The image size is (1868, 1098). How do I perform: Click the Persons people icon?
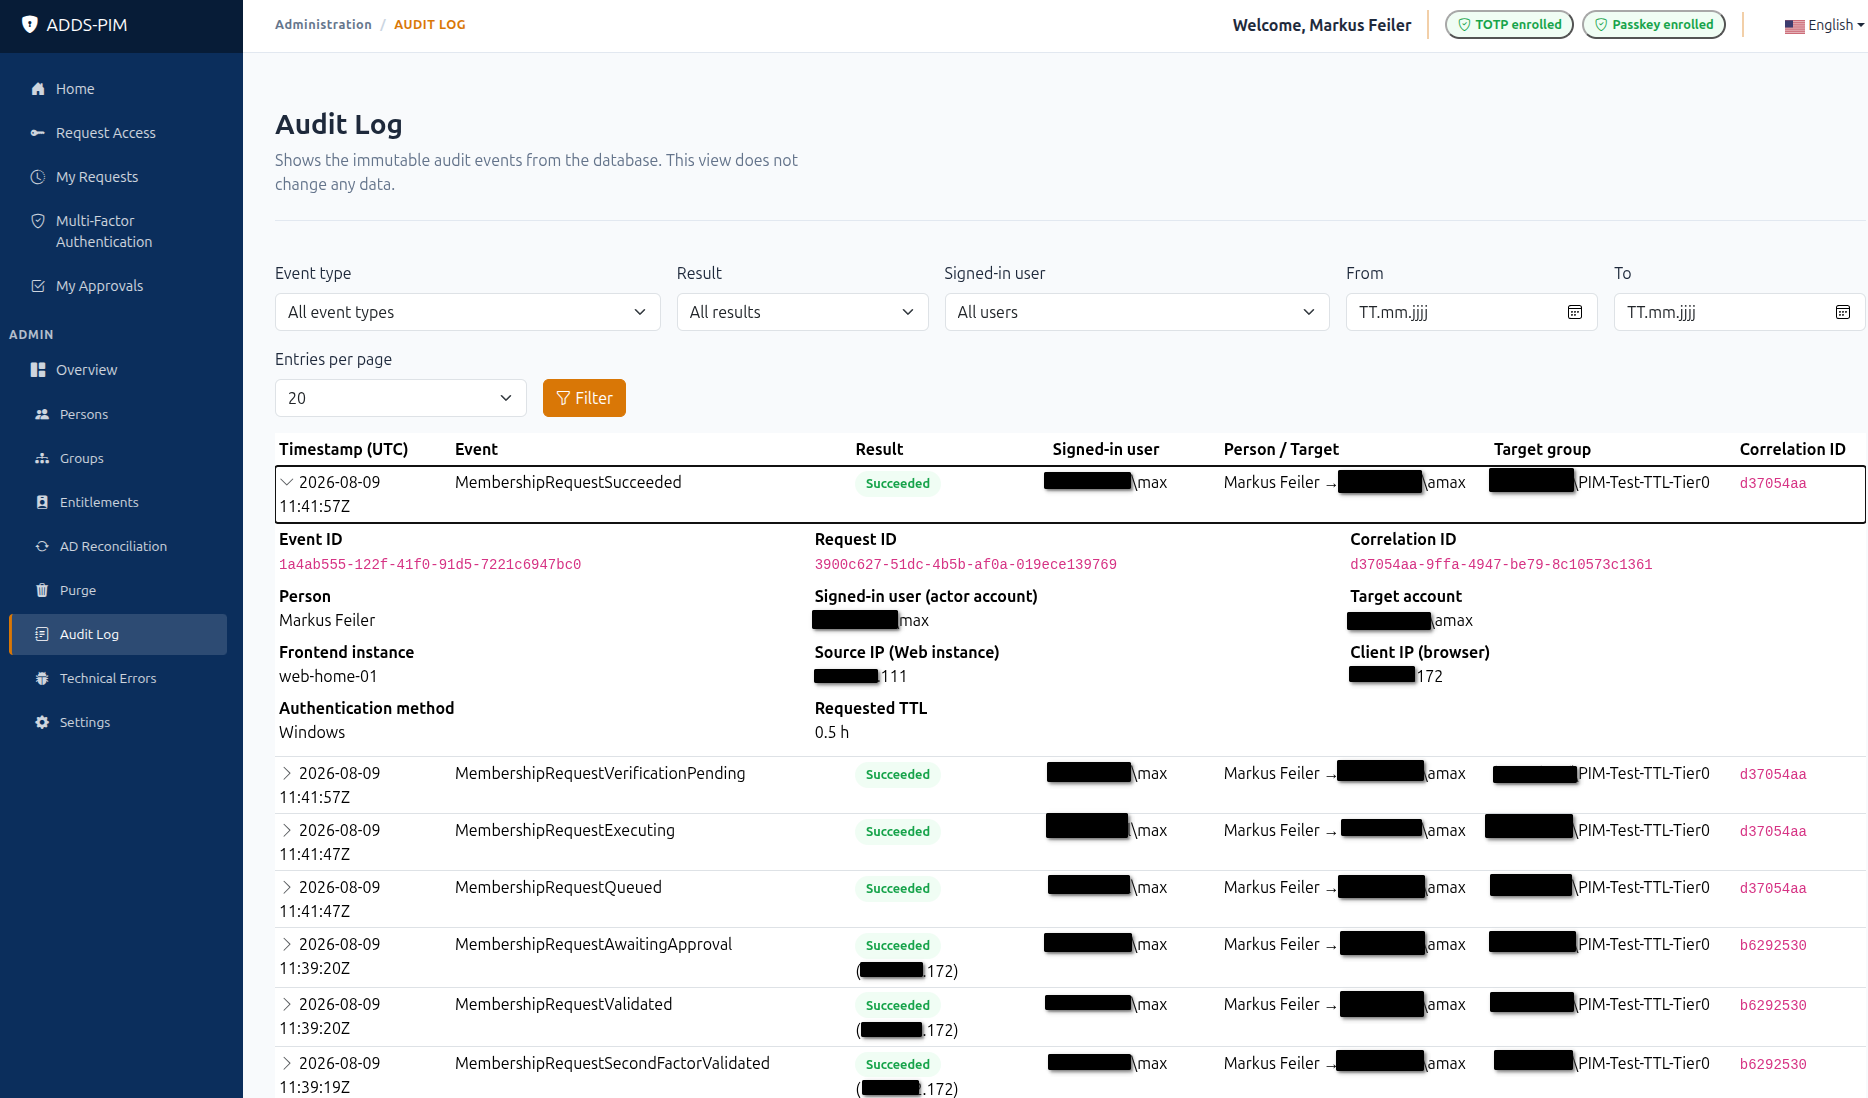point(42,414)
